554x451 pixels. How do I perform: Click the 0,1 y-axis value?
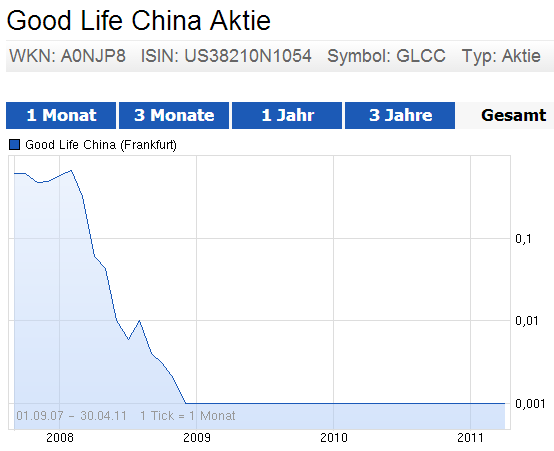523,239
